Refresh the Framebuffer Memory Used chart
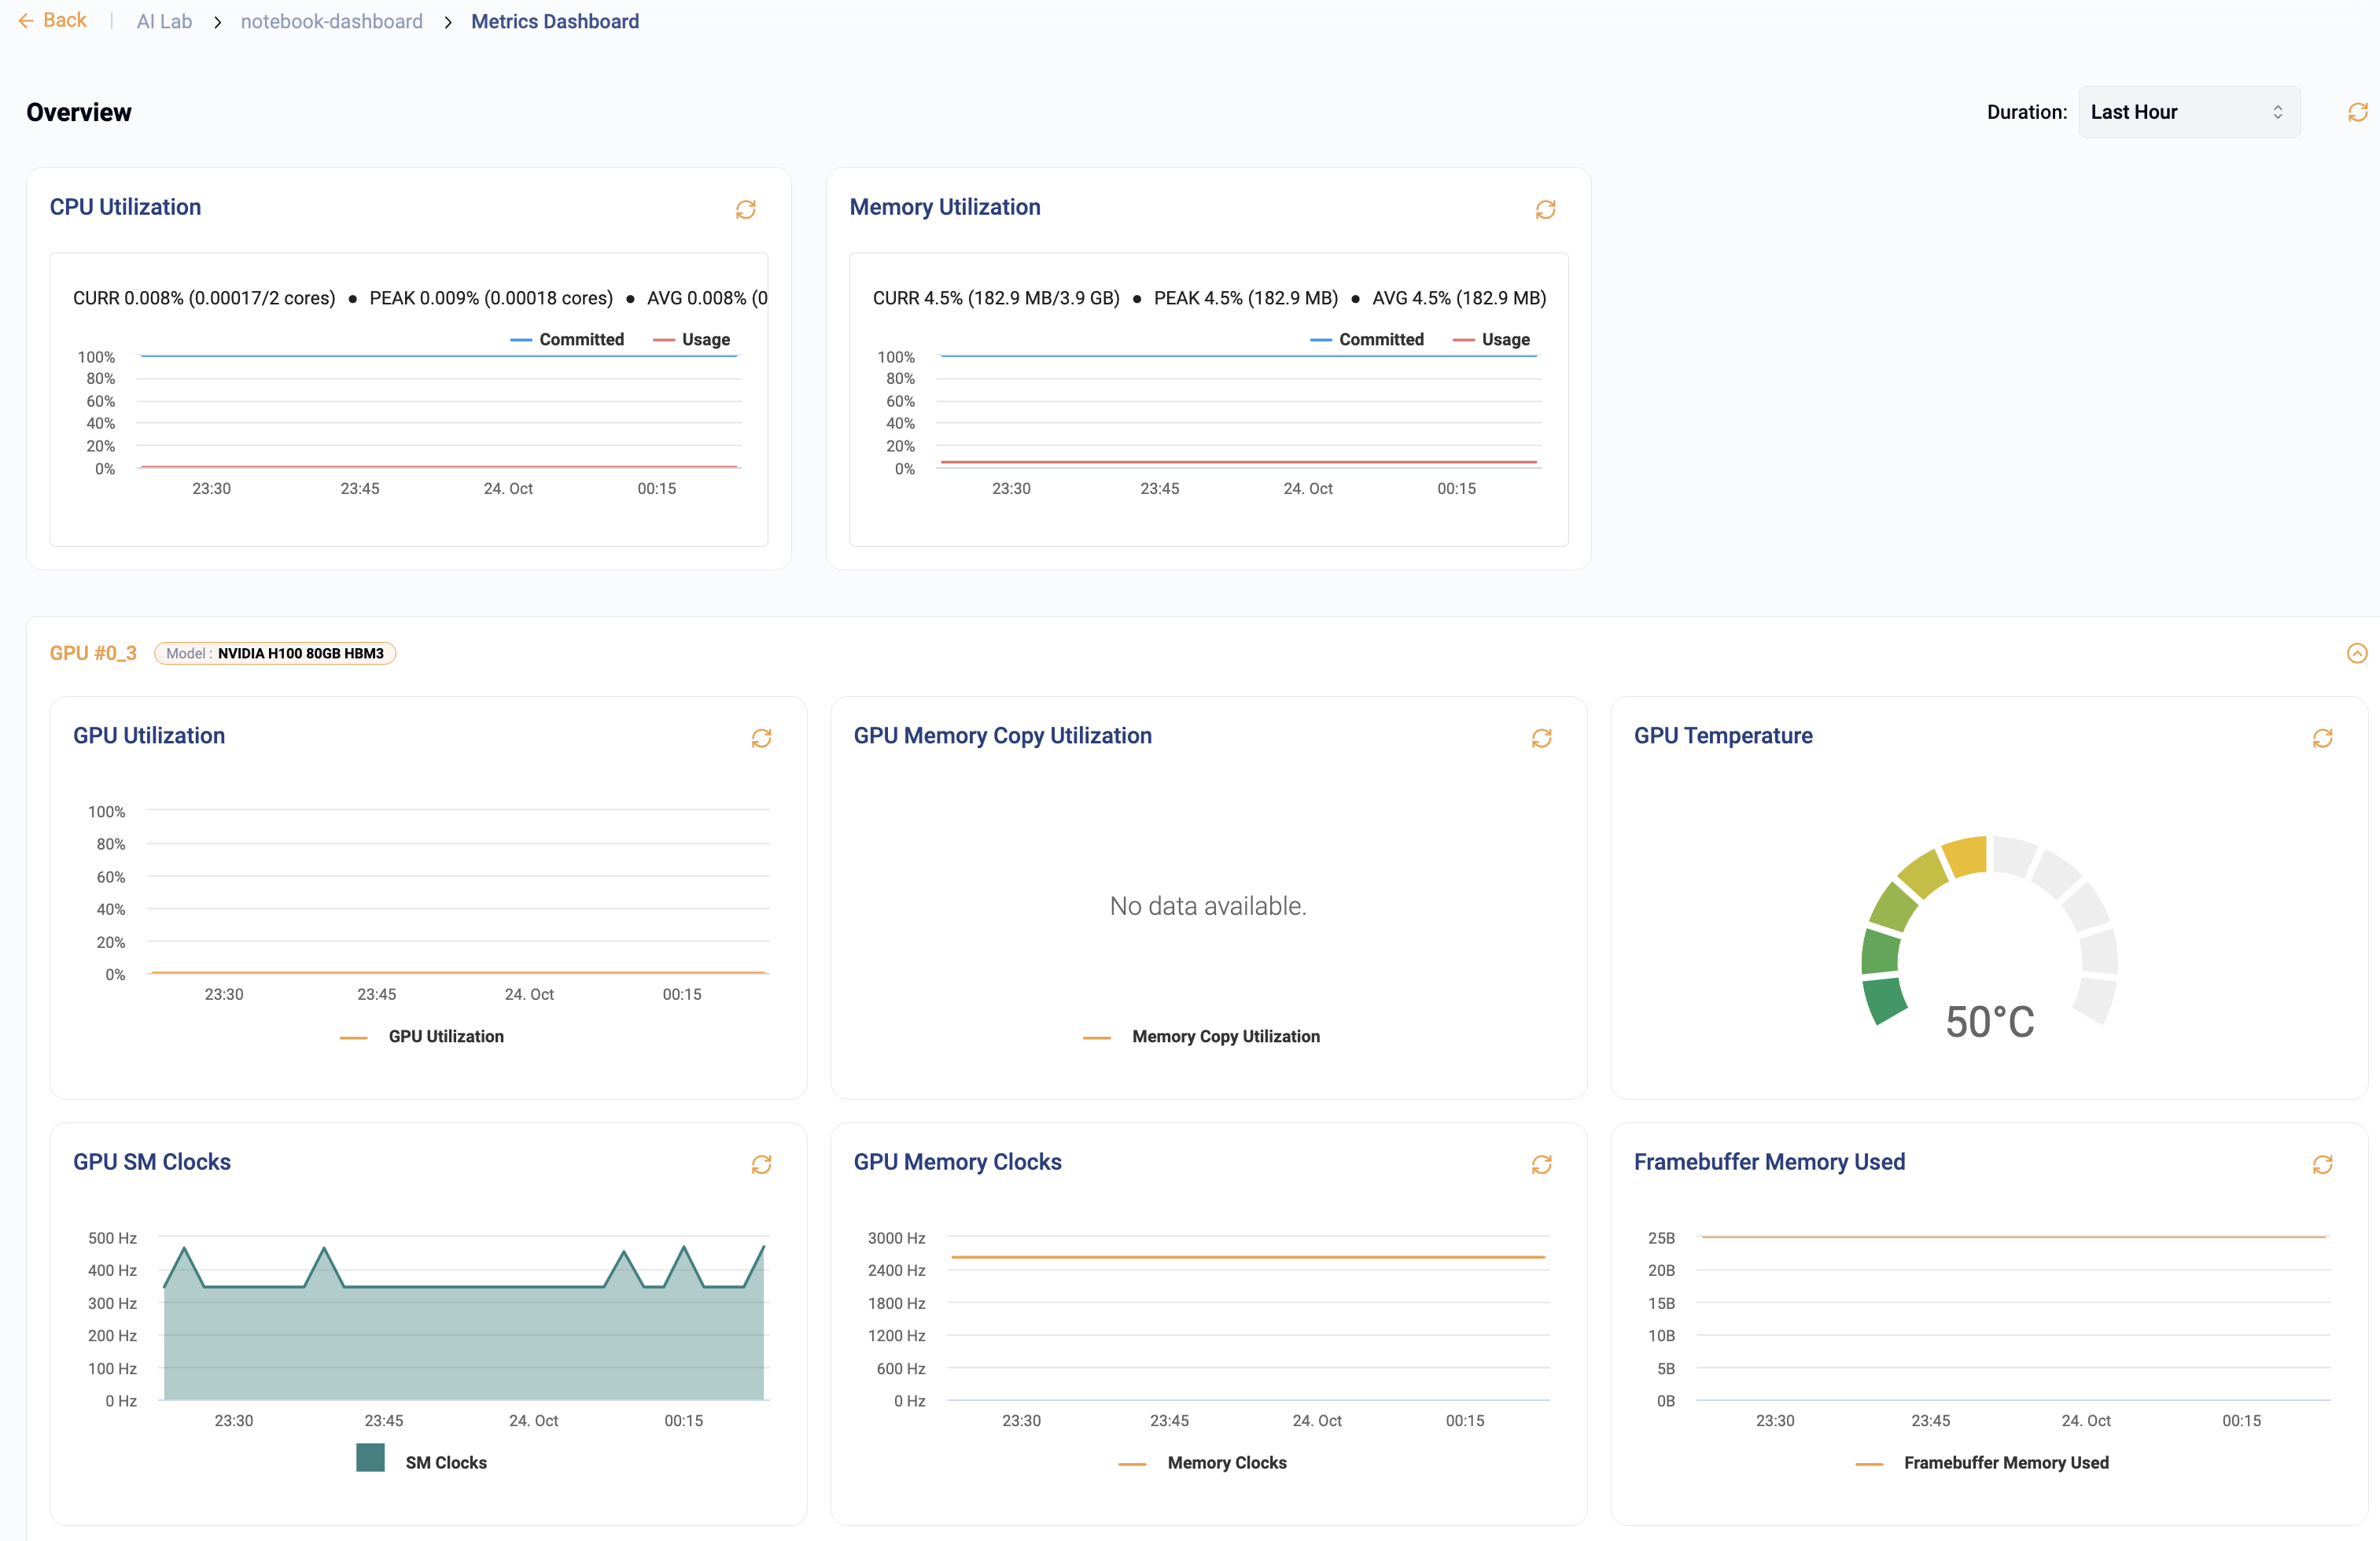Viewport: 2380px width, 1541px height. pos(2323,1165)
